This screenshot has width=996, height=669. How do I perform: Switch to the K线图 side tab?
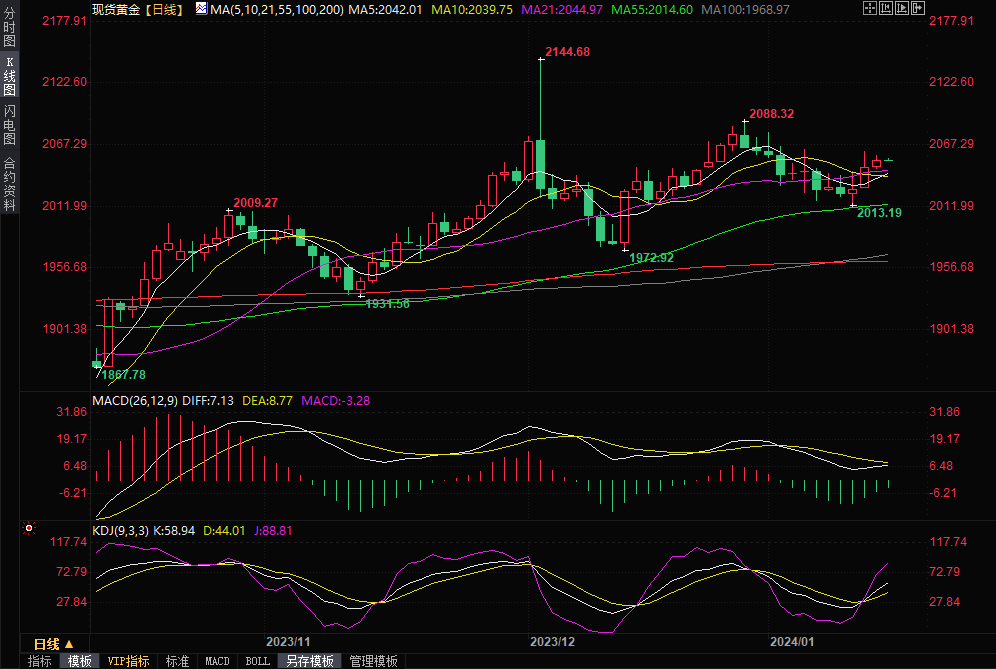pyautogui.click(x=9, y=76)
